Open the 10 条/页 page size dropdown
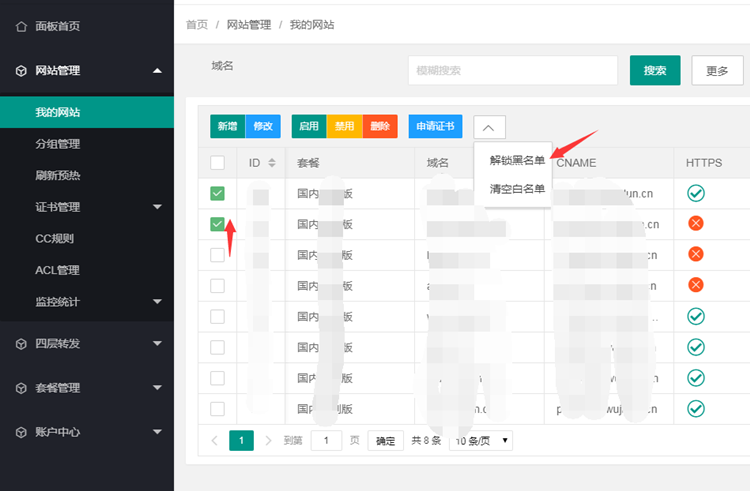The width and height of the screenshot is (750, 491). coord(481,441)
